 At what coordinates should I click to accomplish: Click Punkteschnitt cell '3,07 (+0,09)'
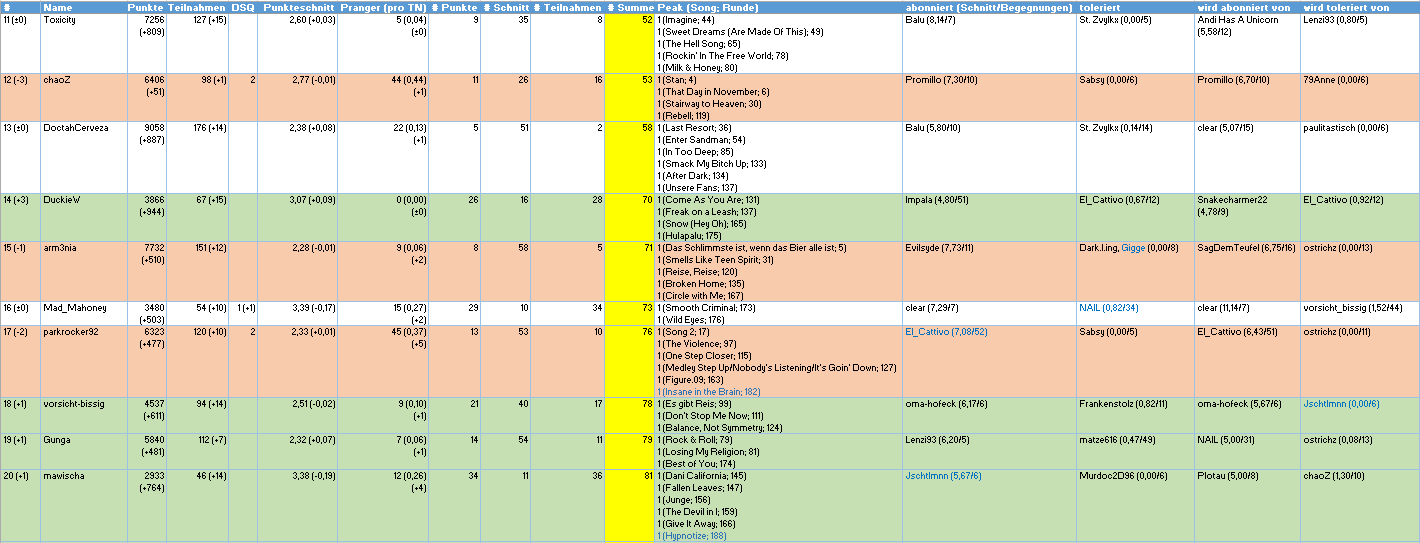coord(298,217)
